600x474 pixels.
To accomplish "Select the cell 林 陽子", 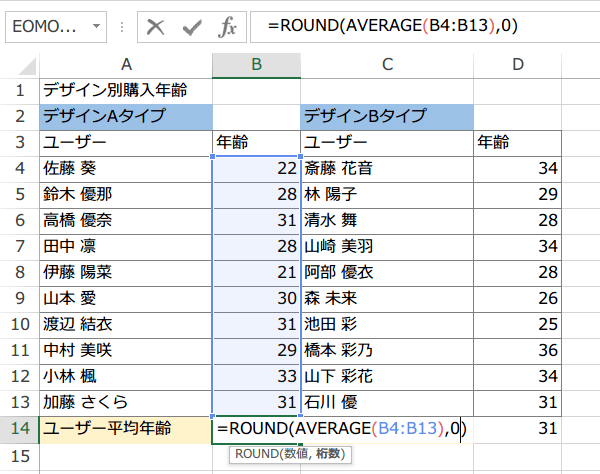I will pyautogui.click(x=387, y=195).
